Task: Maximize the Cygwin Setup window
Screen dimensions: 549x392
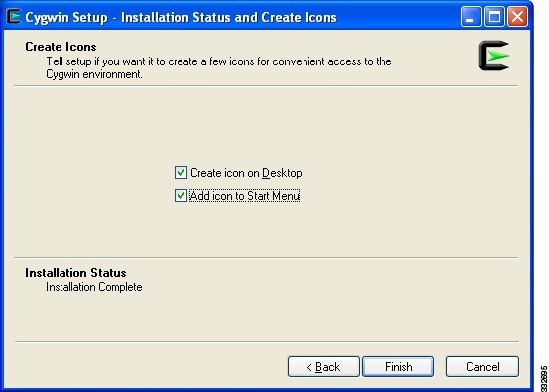Action: point(494,16)
